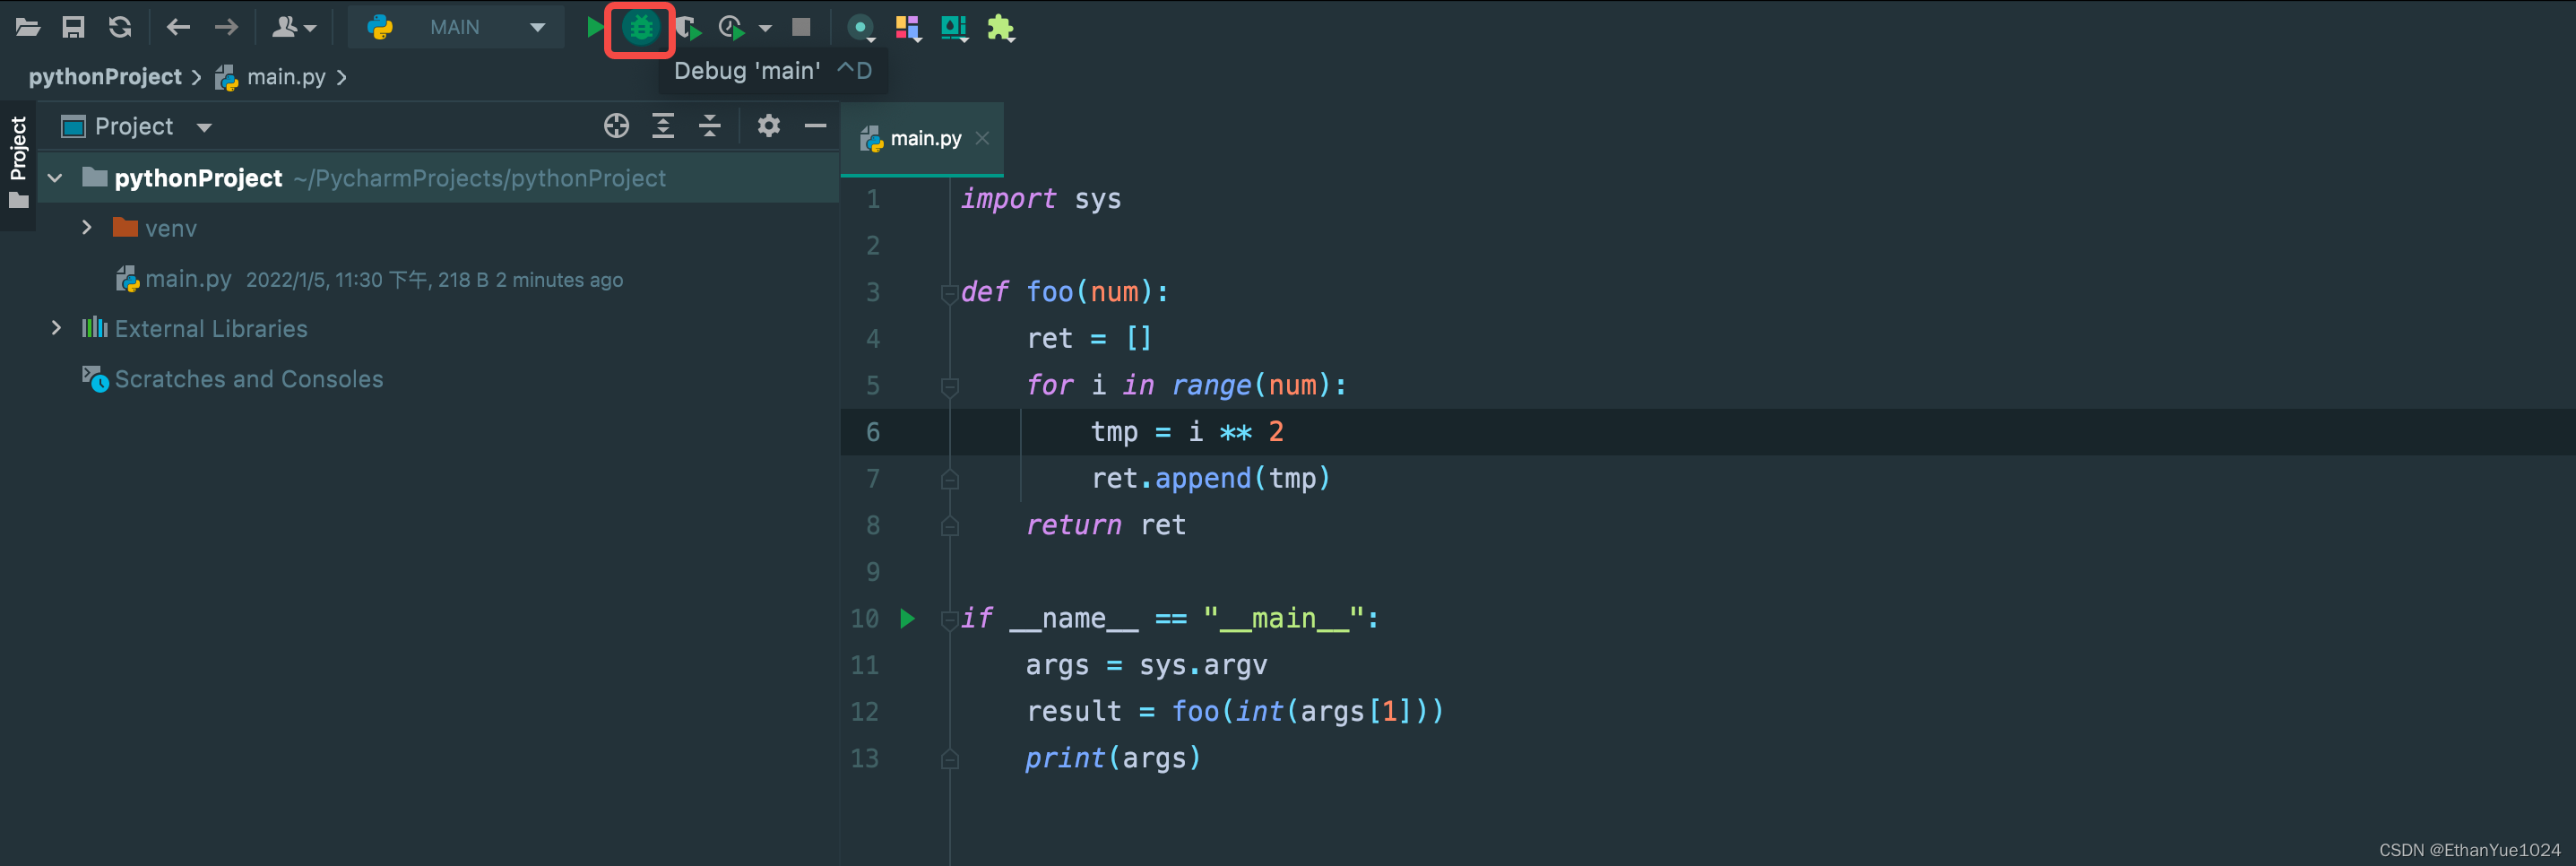
Task: Toggle the vertical Project tool window tab
Action: click(18, 163)
